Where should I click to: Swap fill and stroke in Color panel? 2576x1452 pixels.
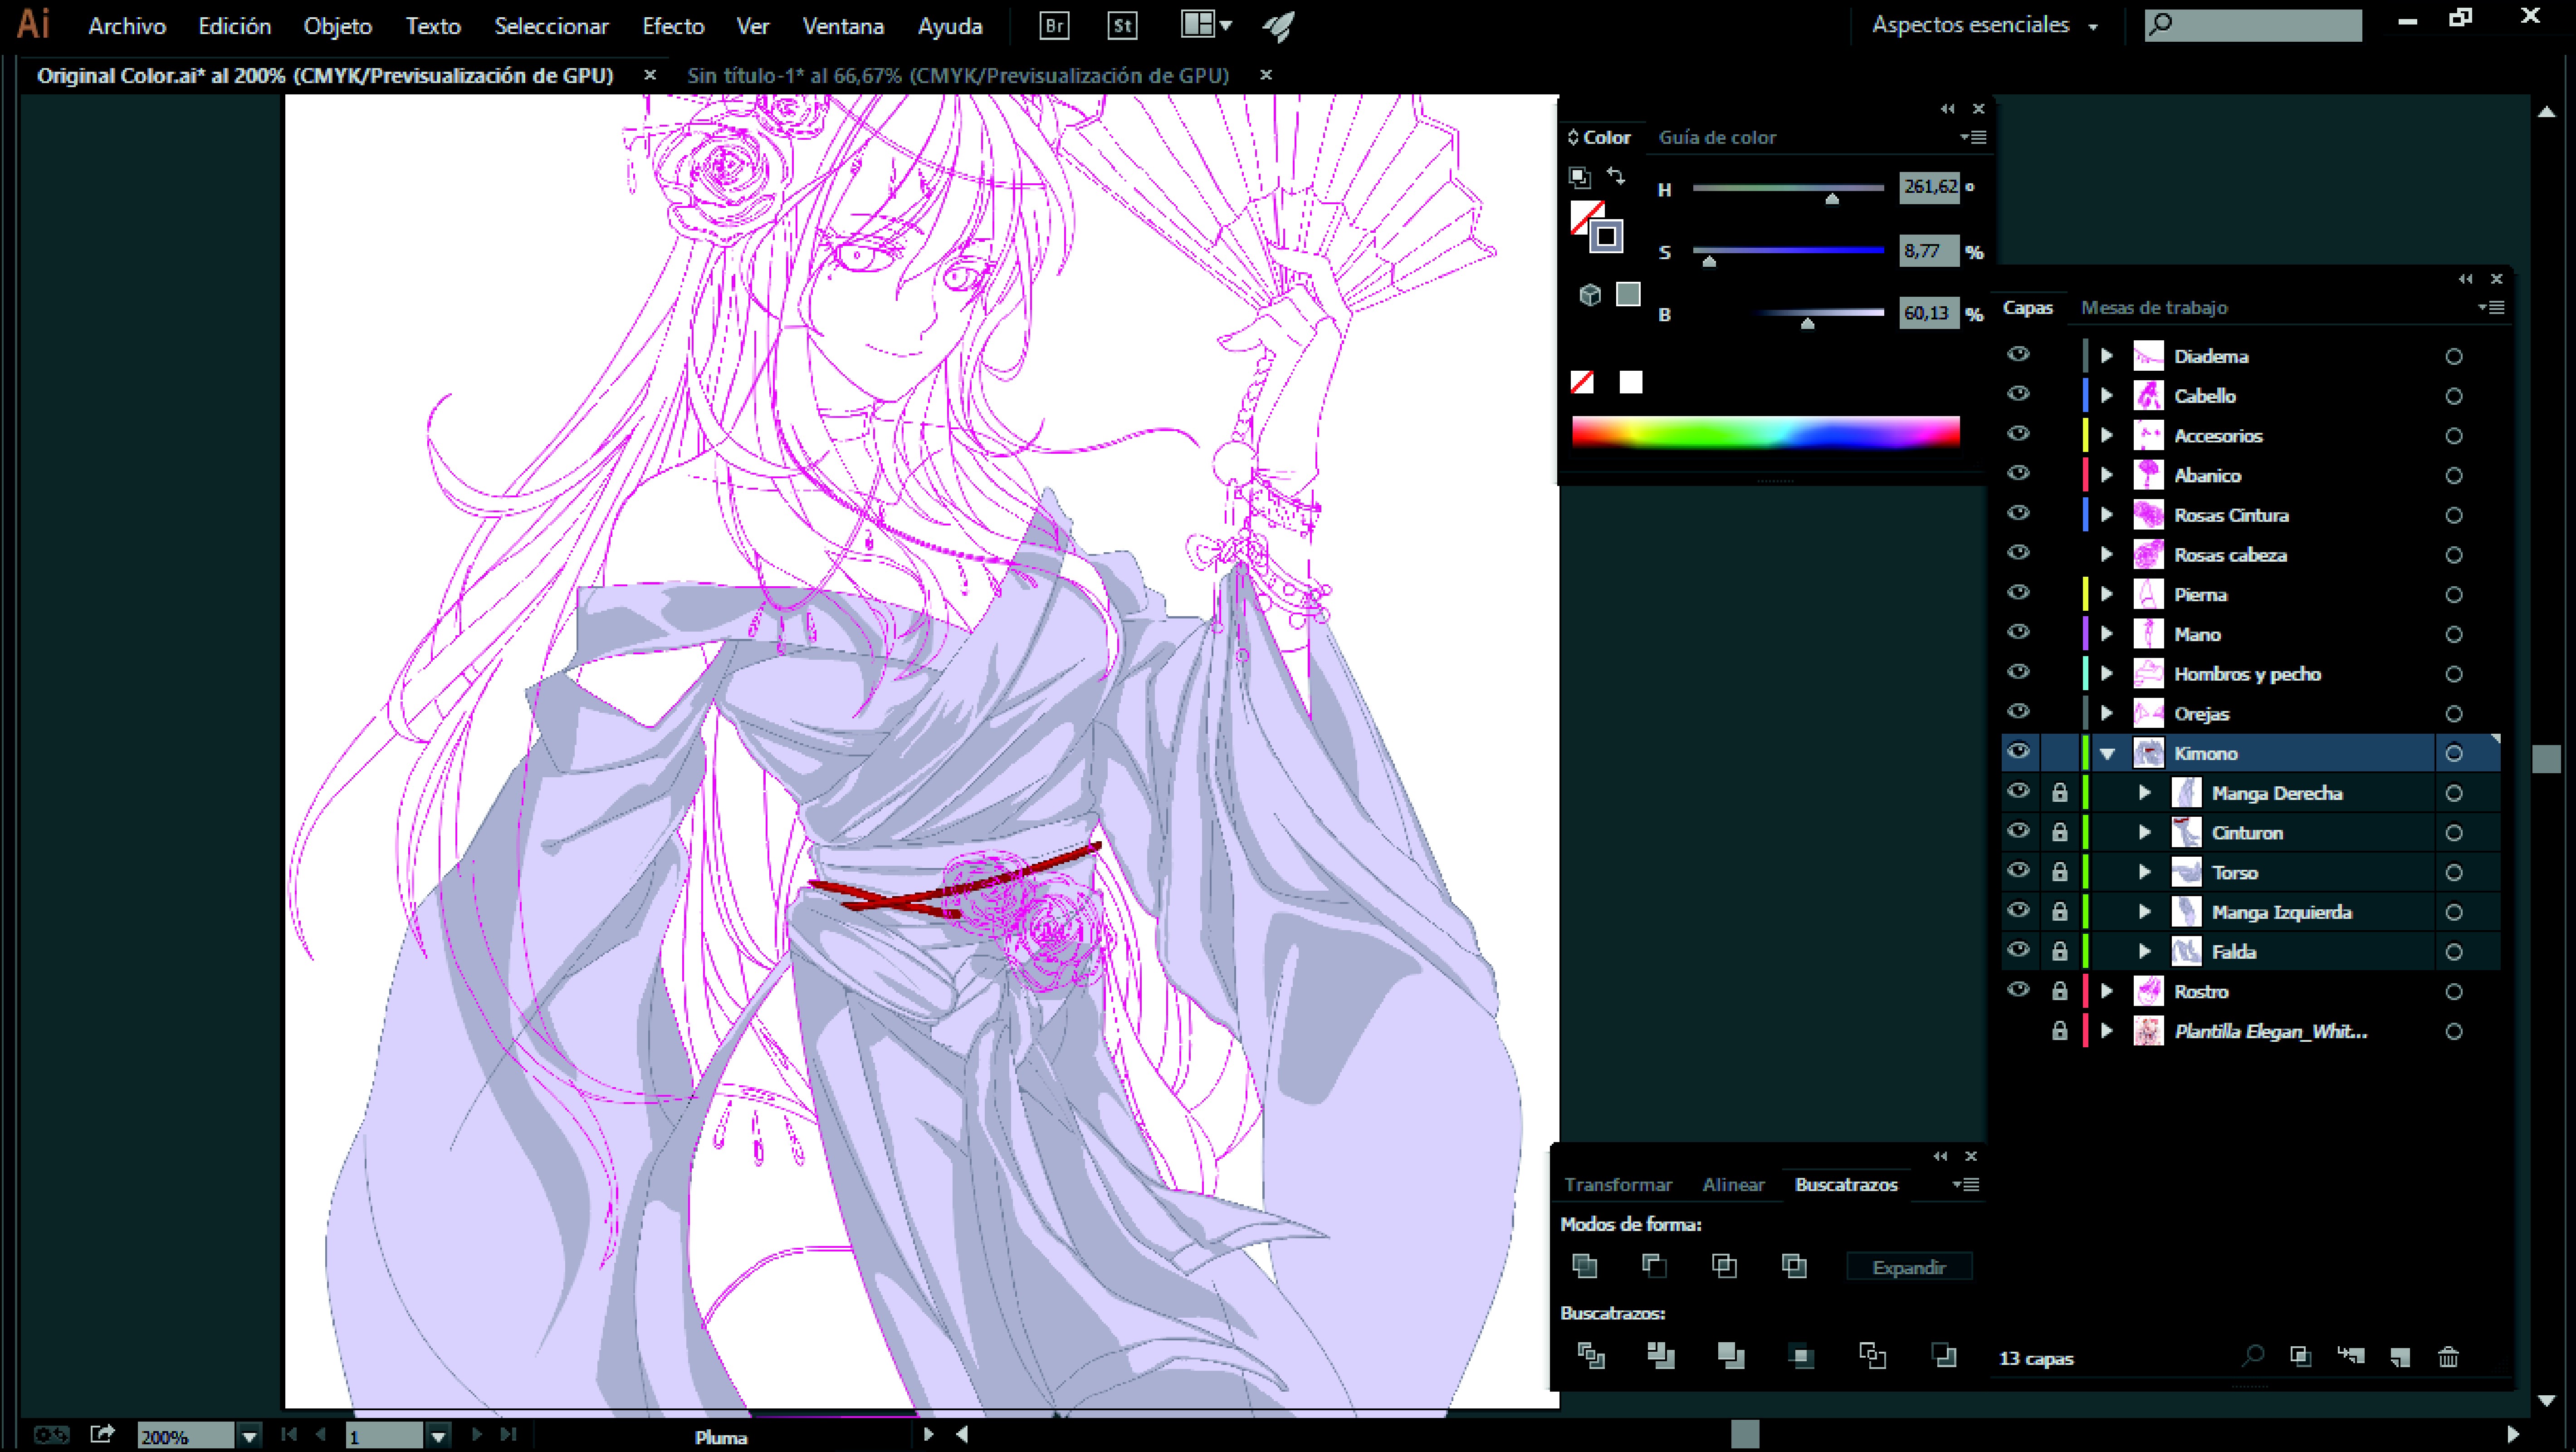pyautogui.click(x=1616, y=176)
